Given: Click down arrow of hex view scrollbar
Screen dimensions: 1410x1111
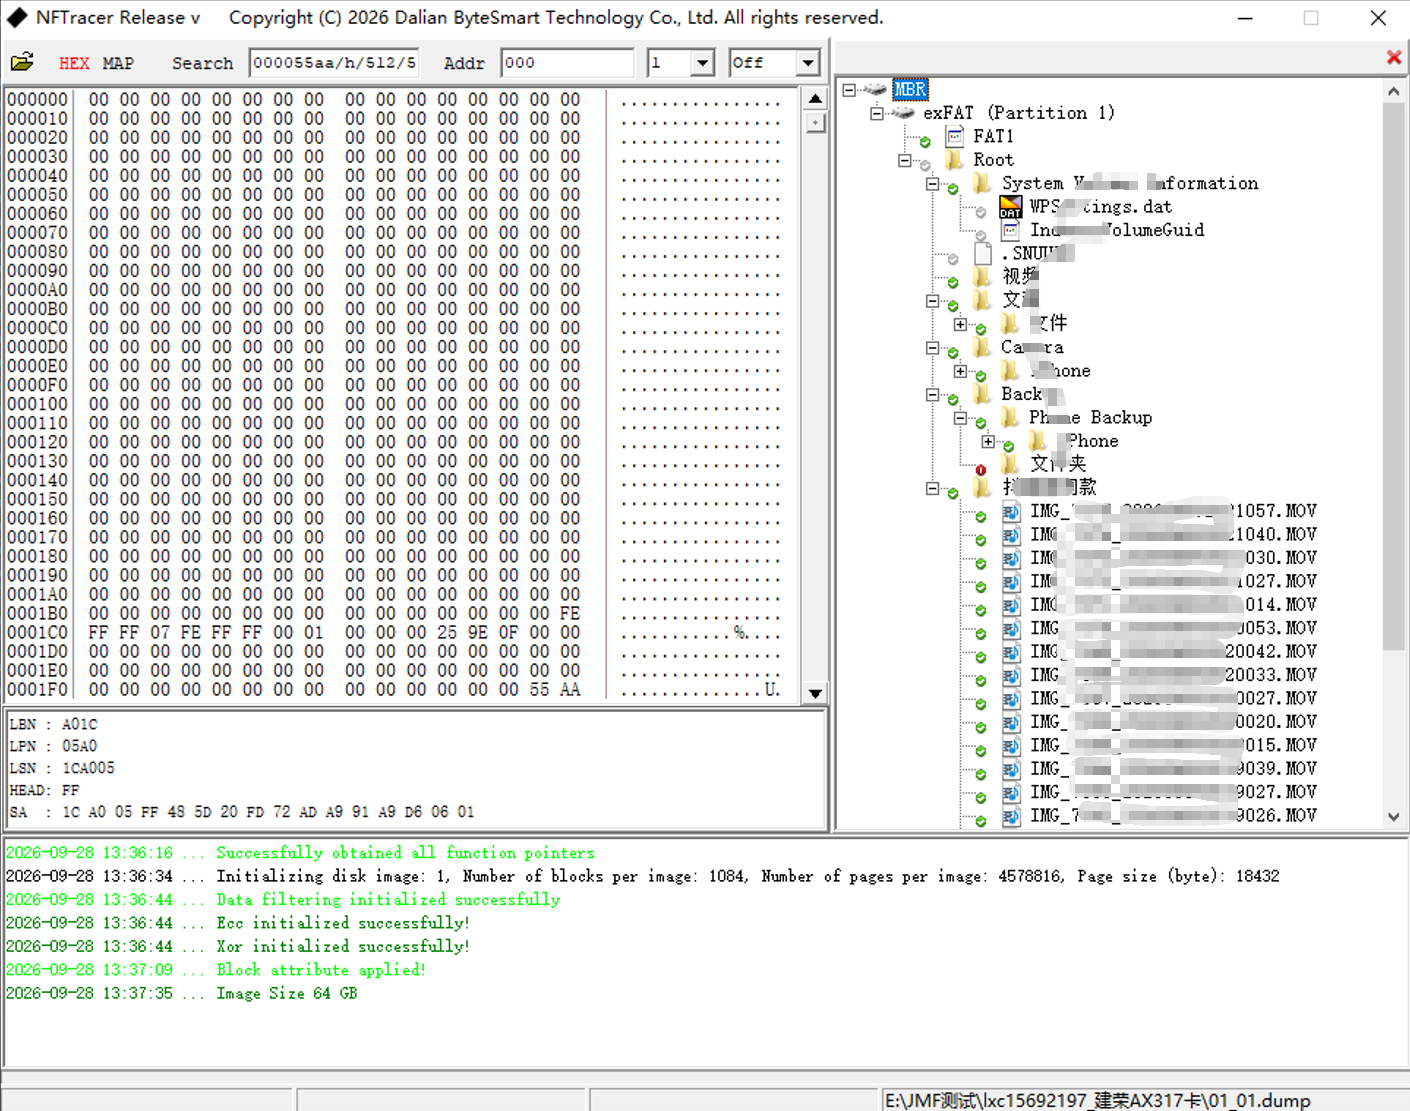Looking at the screenshot, I should tap(816, 693).
